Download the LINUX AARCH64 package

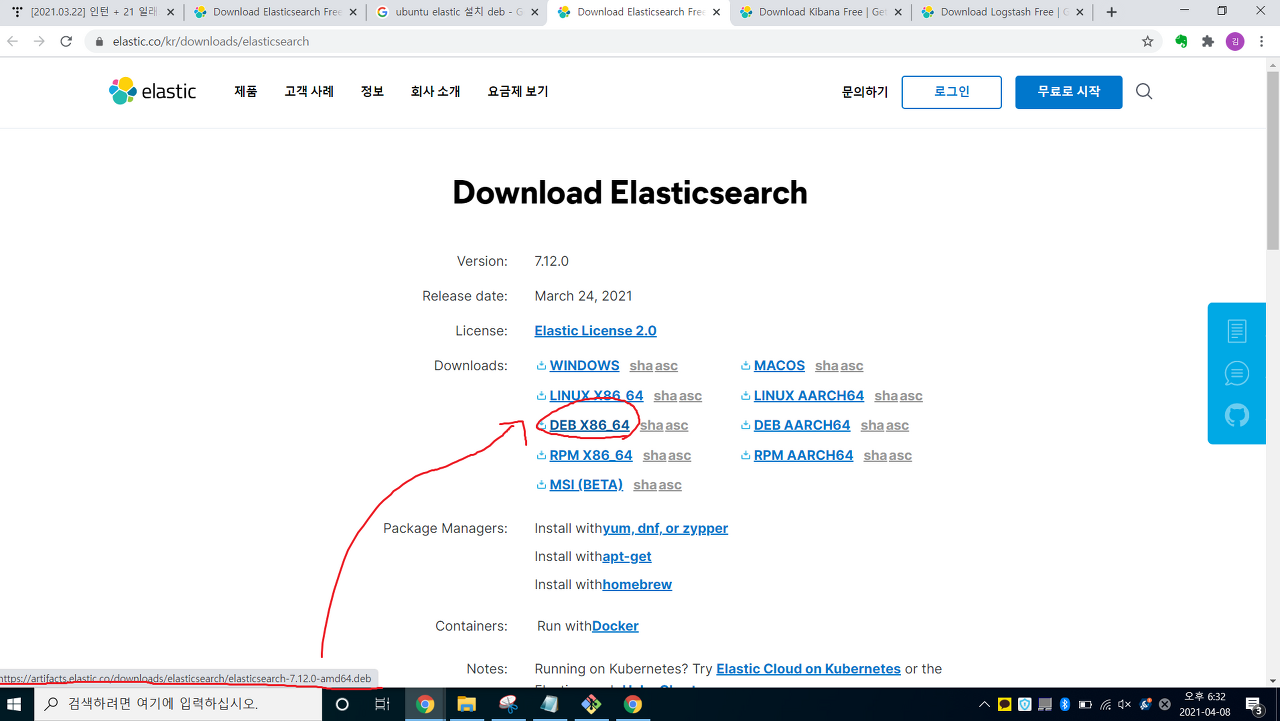[809, 396]
